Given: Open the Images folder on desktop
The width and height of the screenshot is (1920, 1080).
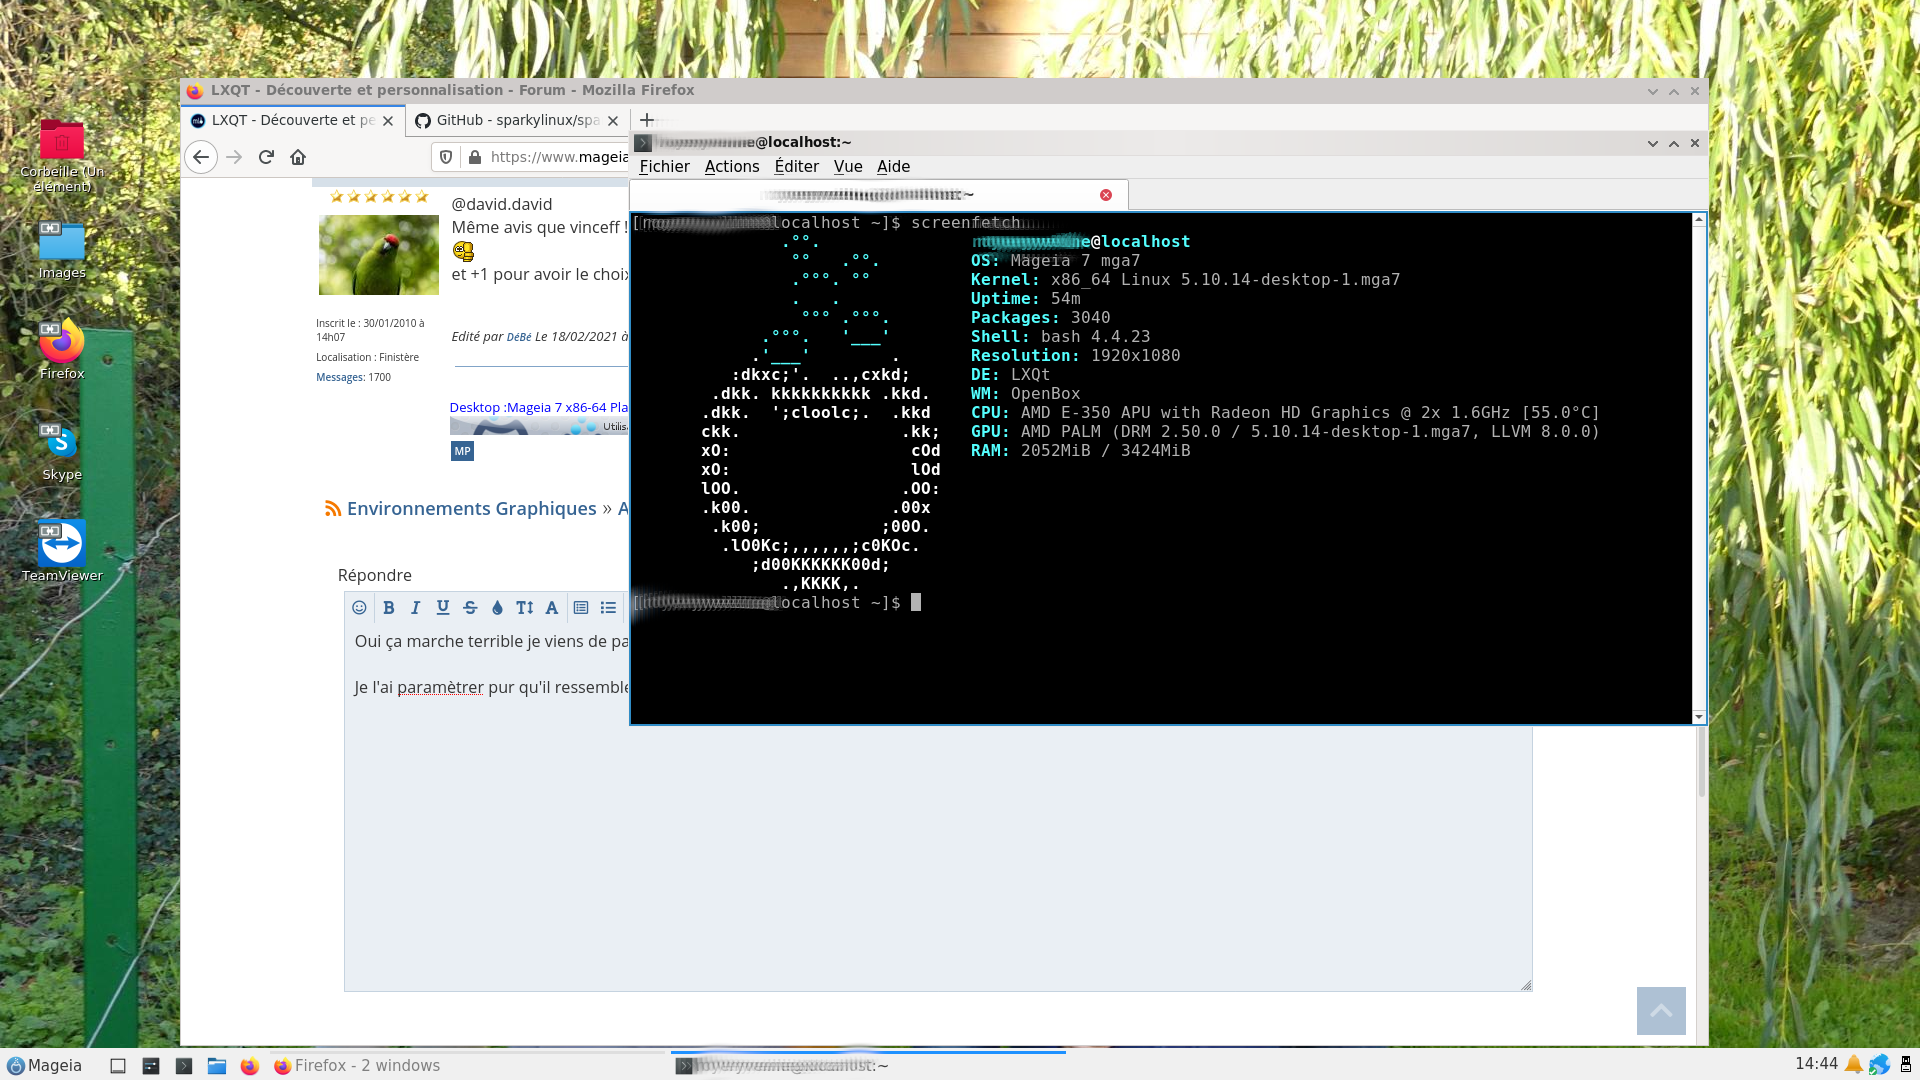Looking at the screenshot, I should tap(62, 250).
